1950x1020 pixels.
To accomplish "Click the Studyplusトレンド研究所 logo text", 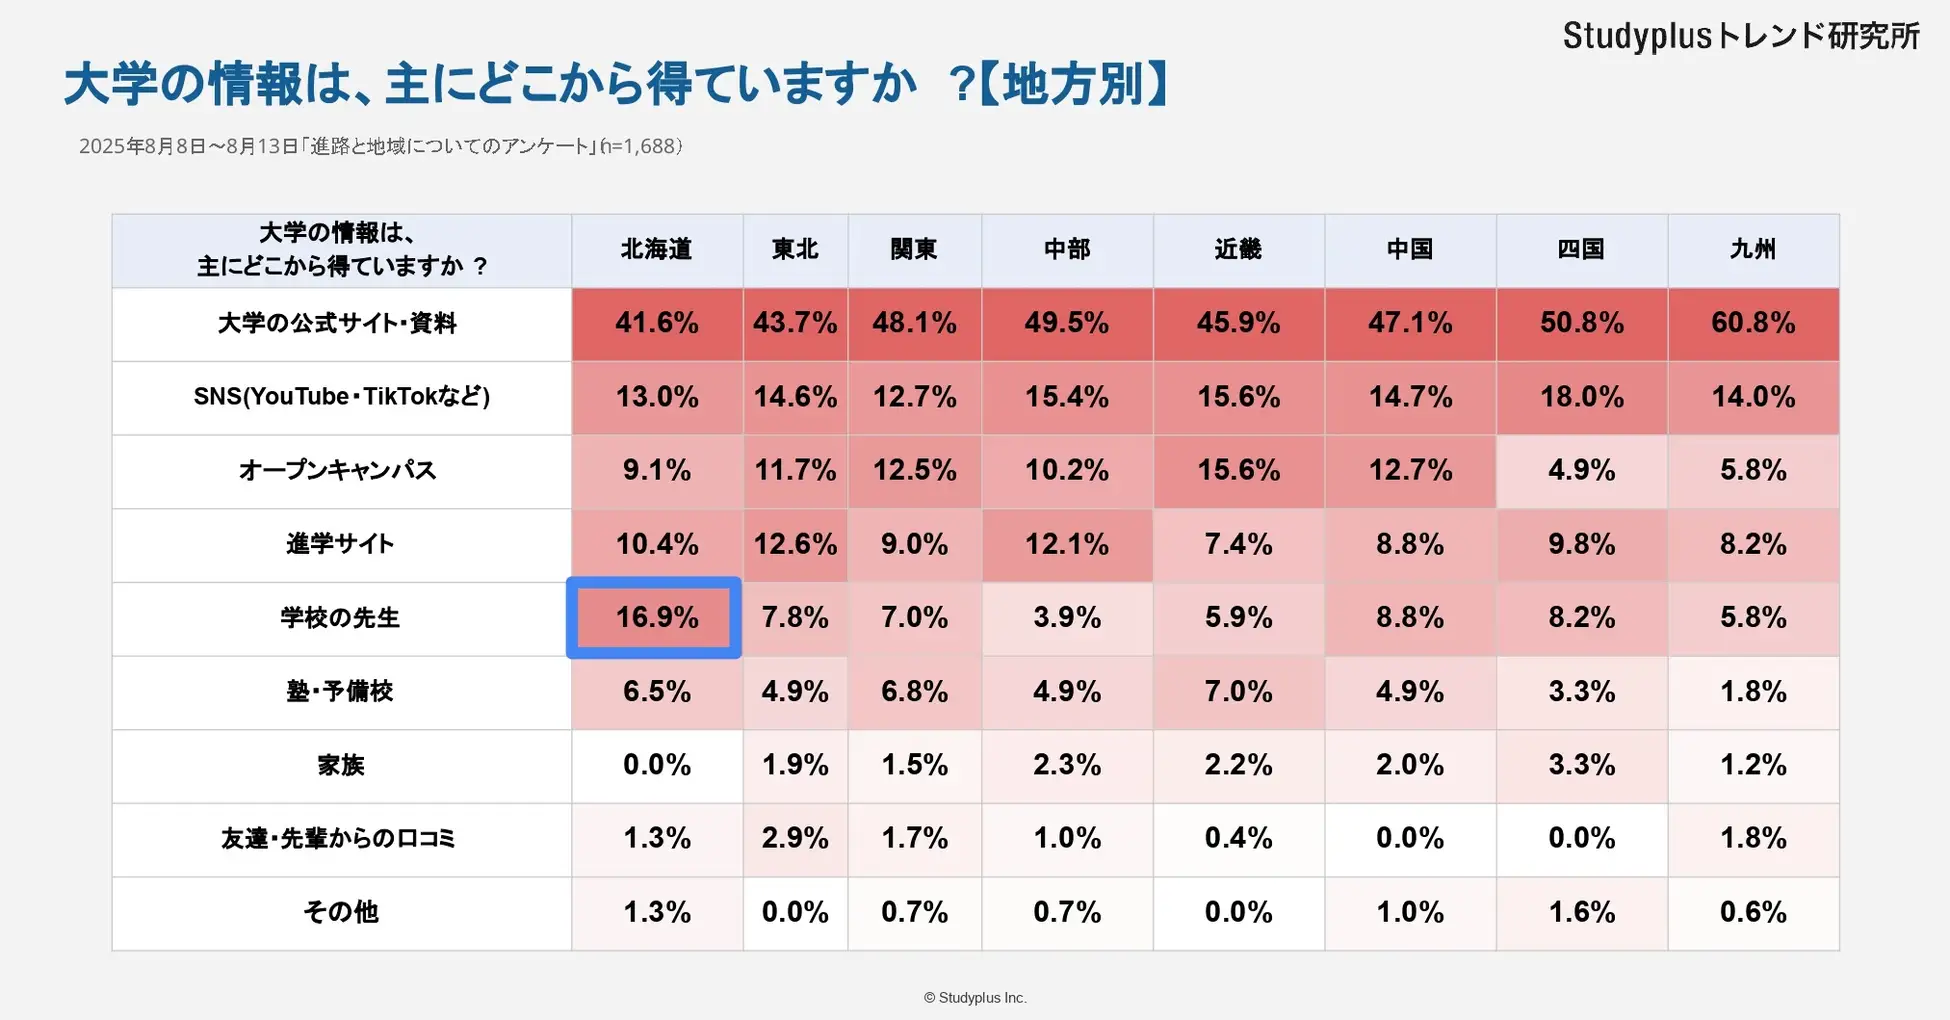I will click(1740, 36).
